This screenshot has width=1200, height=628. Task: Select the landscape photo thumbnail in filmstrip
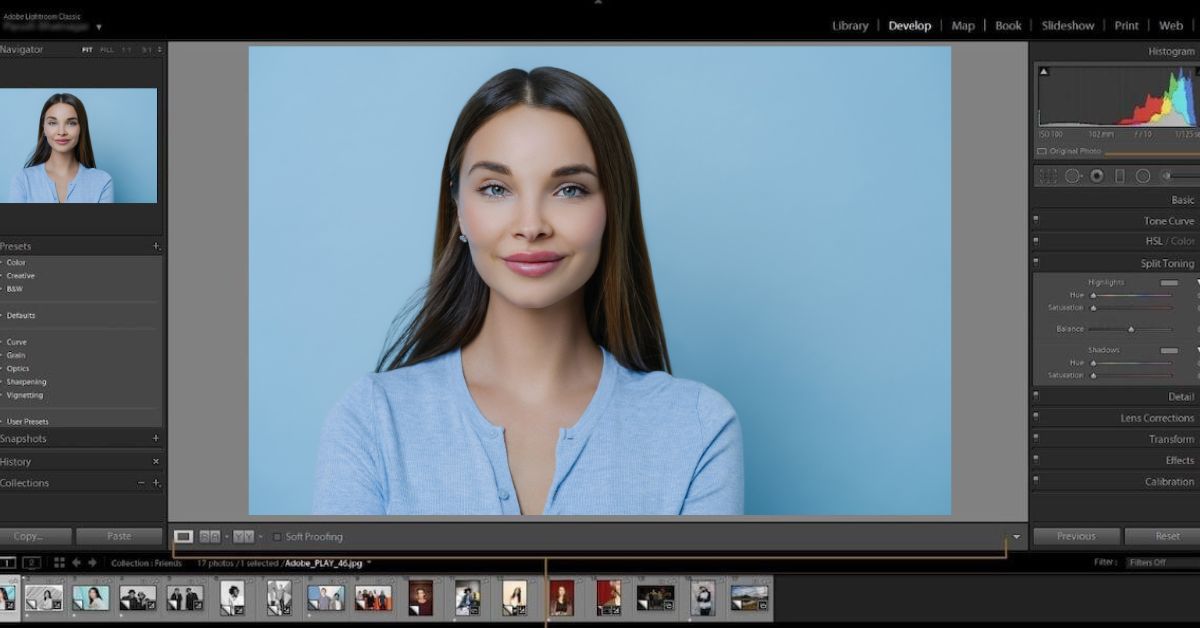(x=750, y=598)
